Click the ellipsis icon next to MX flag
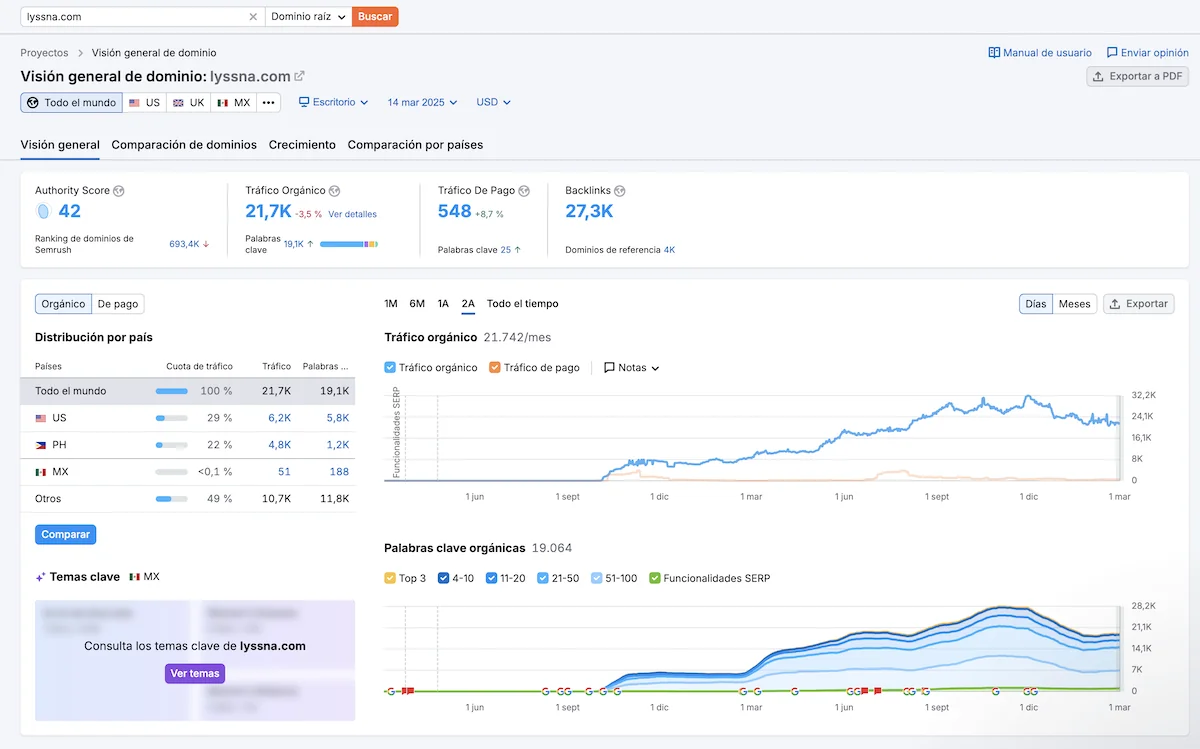Viewport: 1200px width, 749px height. (267, 101)
